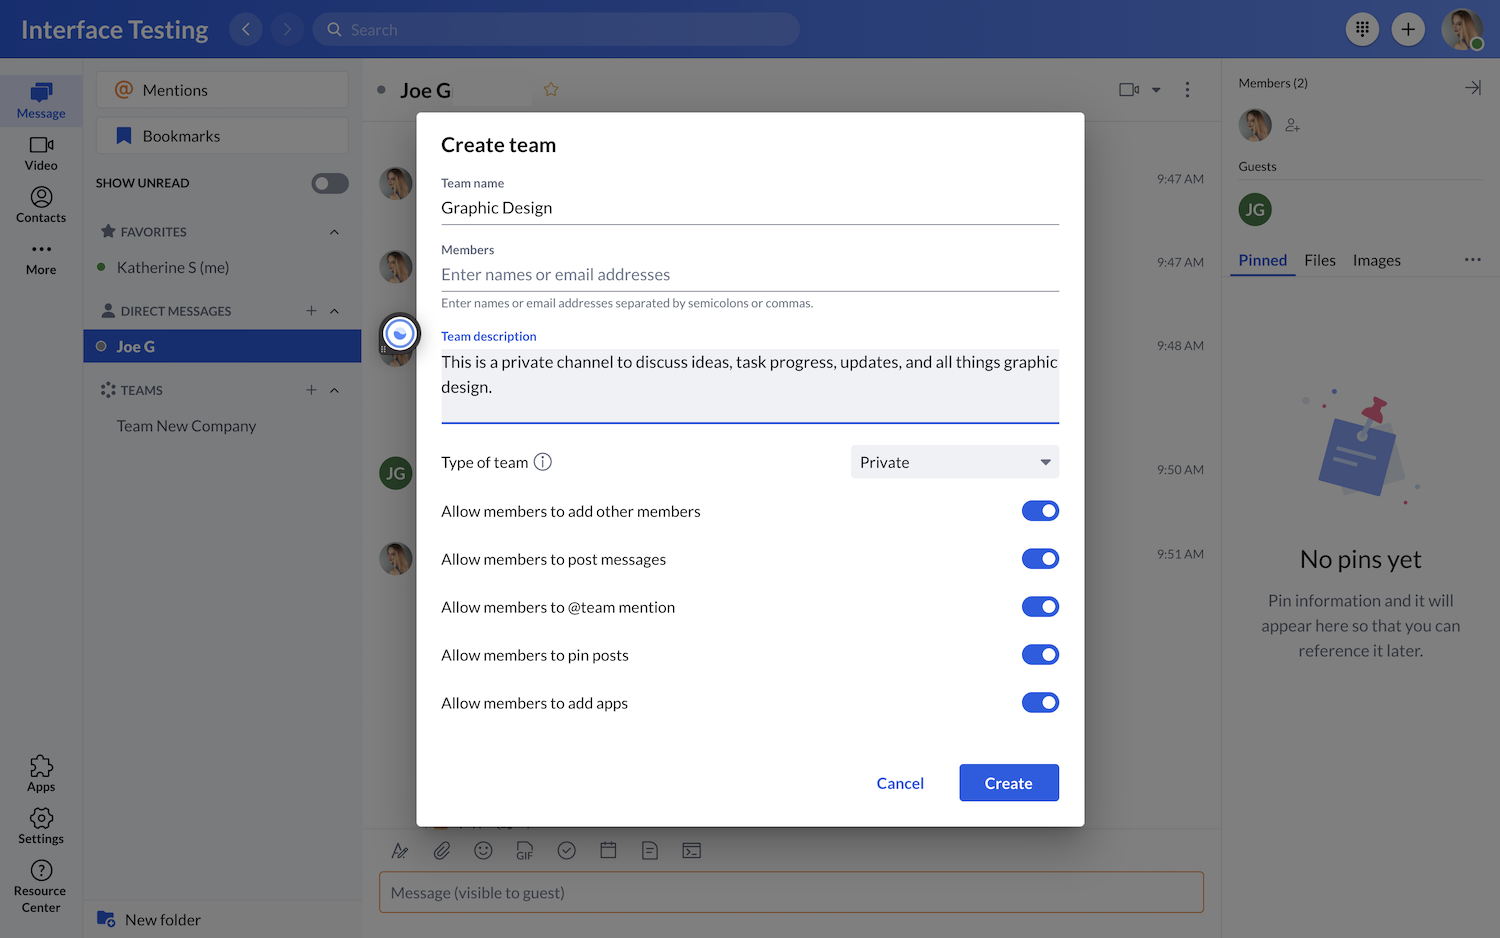
Task: Open Contacts in the left sidebar
Action: [x=41, y=205]
